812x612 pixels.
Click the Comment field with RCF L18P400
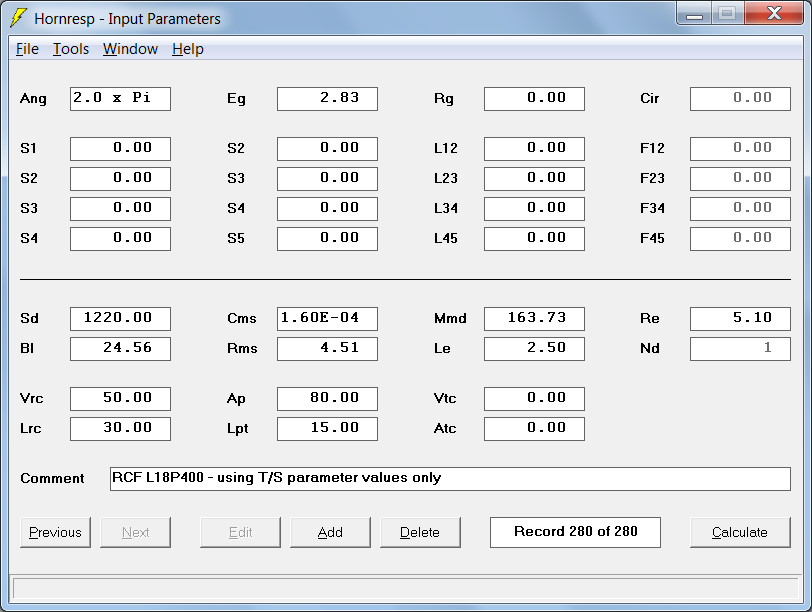450,478
